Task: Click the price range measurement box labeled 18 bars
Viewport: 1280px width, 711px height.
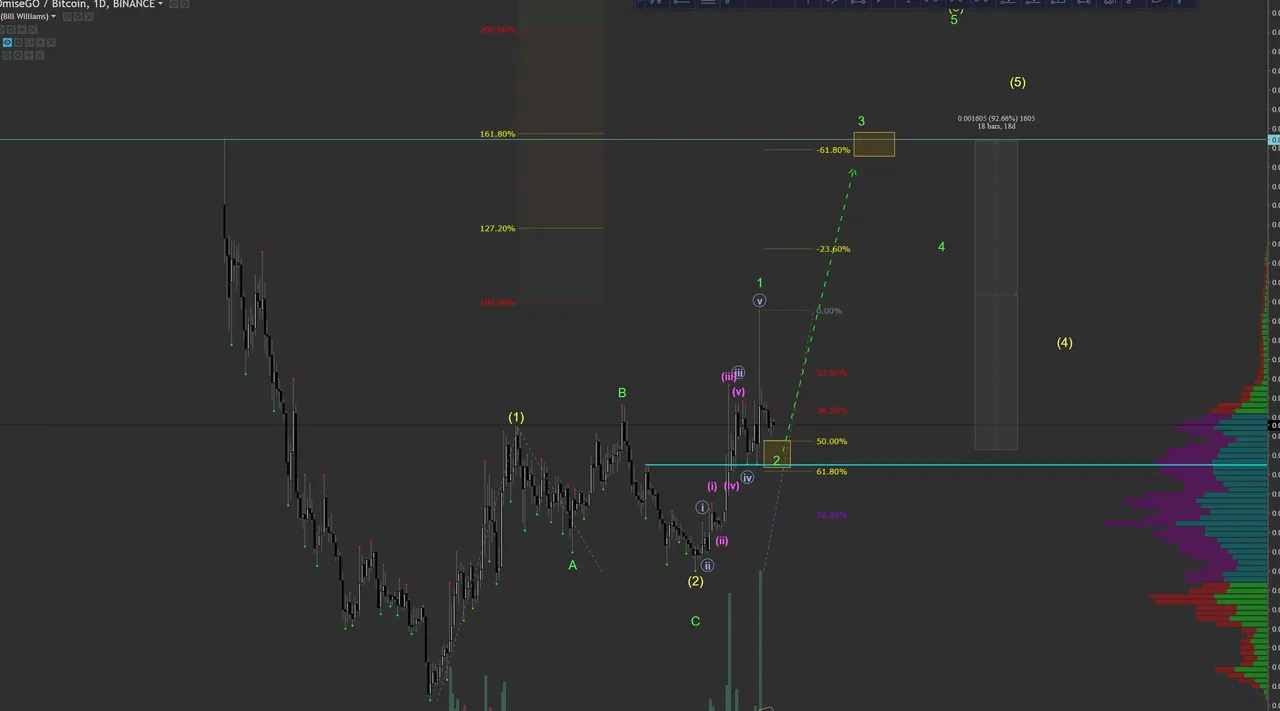Action: click(996, 294)
